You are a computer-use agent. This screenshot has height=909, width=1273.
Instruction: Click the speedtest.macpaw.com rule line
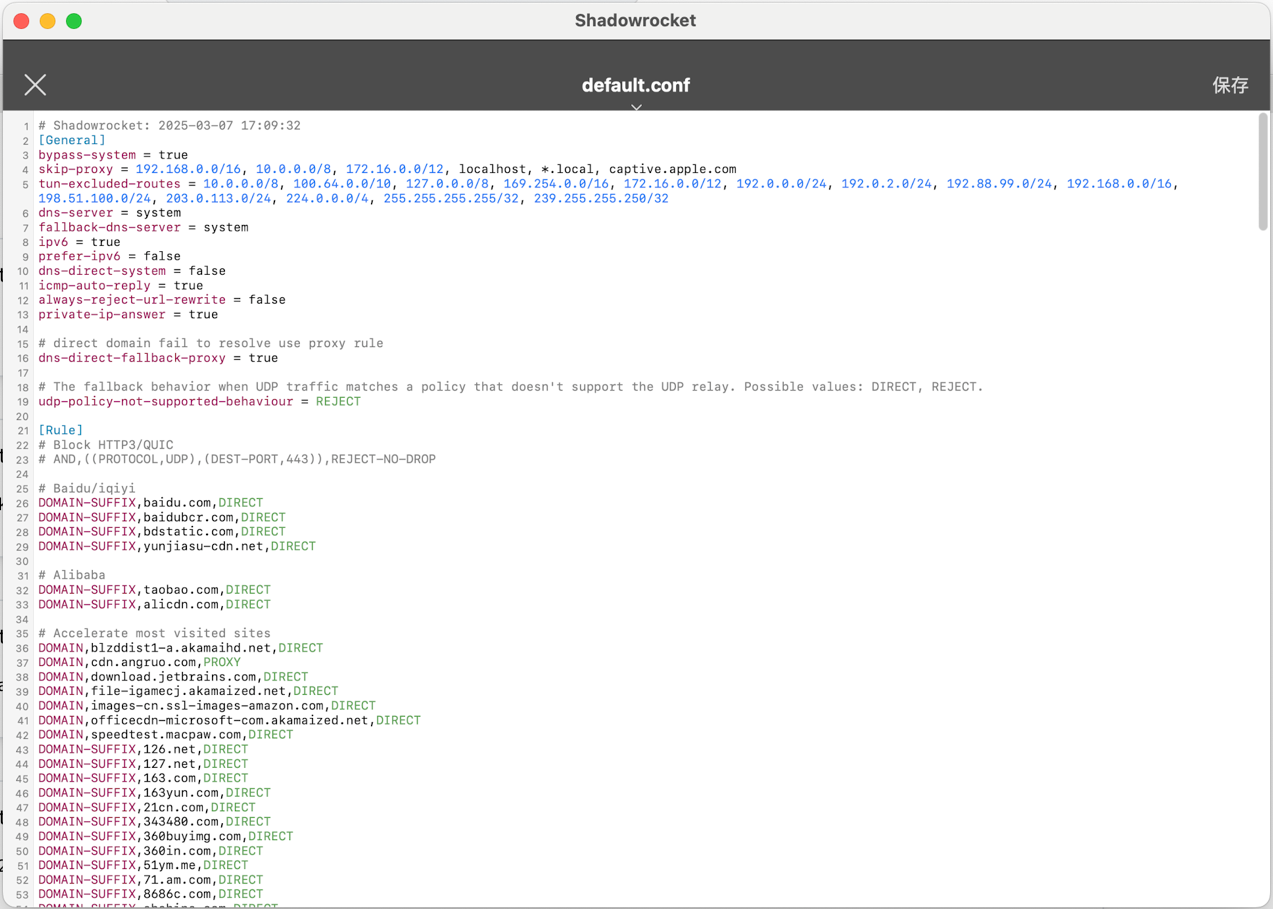(x=166, y=735)
